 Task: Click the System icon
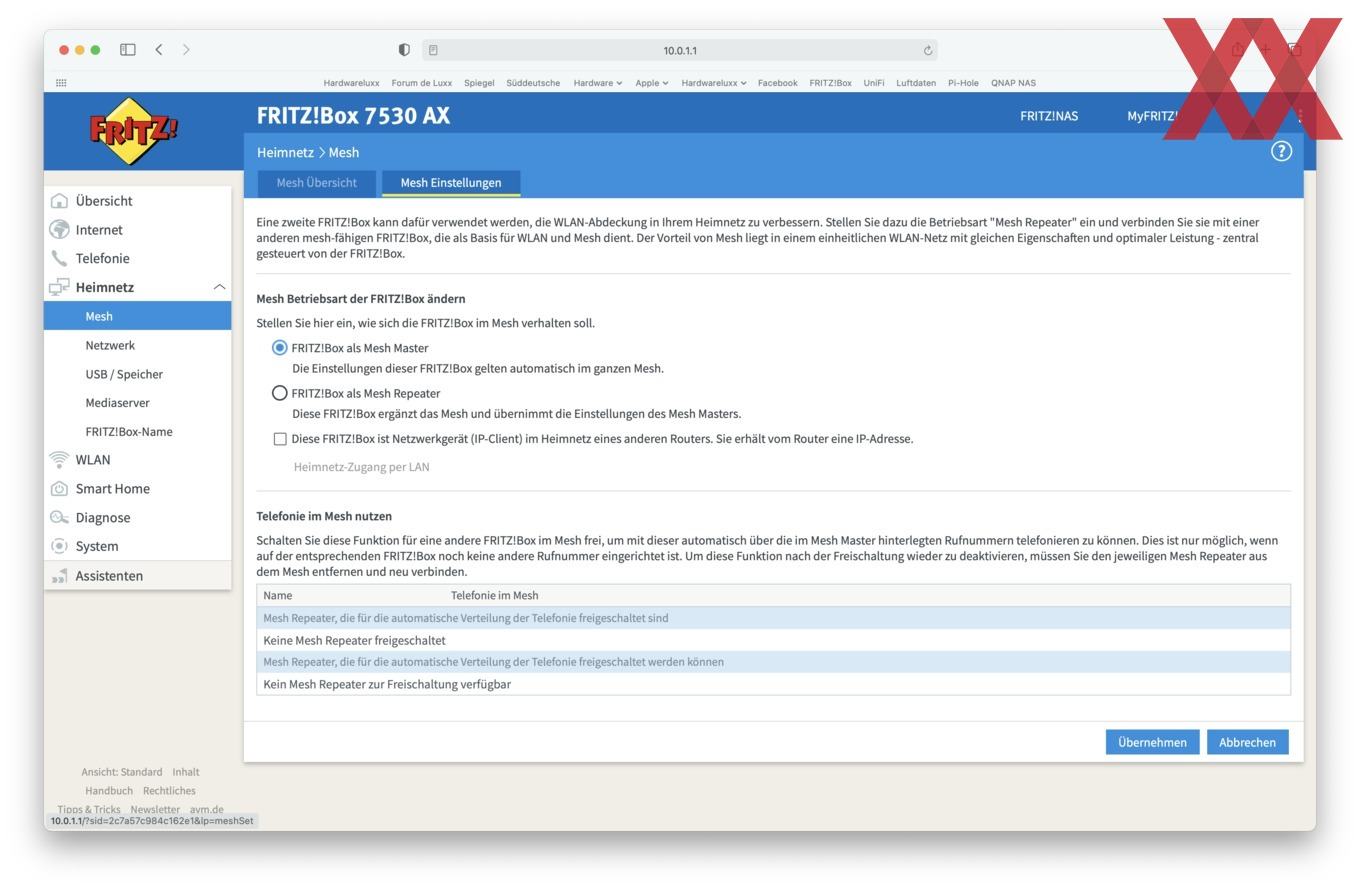click(x=60, y=546)
